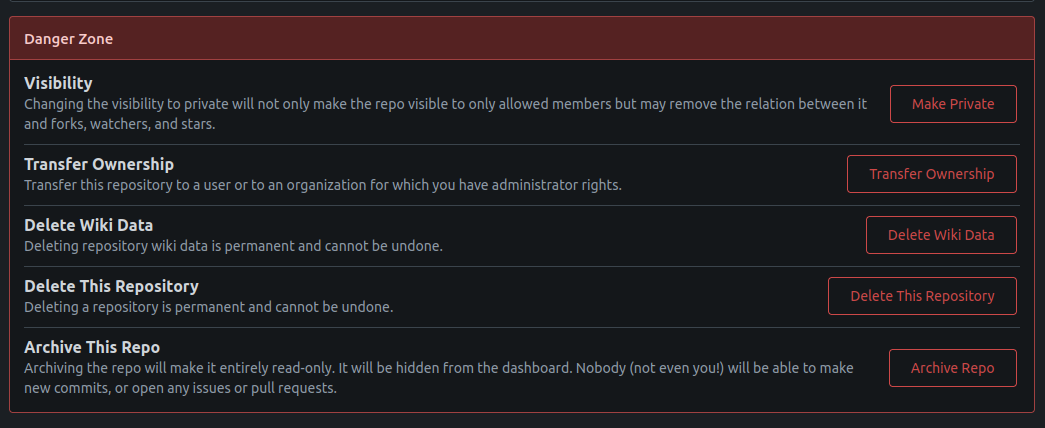Click the Danger Zone header title
Image resolution: width=1045 pixels, height=428 pixels.
point(69,40)
